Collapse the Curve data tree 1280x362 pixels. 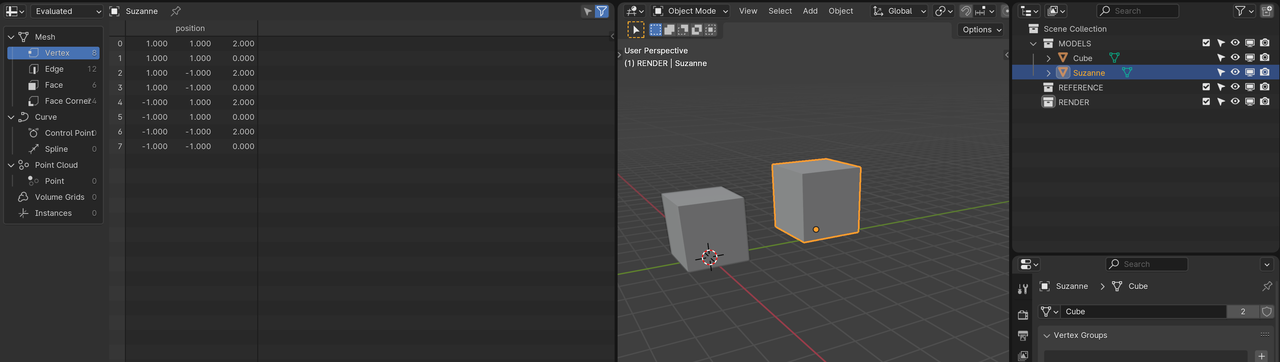coord(12,117)
